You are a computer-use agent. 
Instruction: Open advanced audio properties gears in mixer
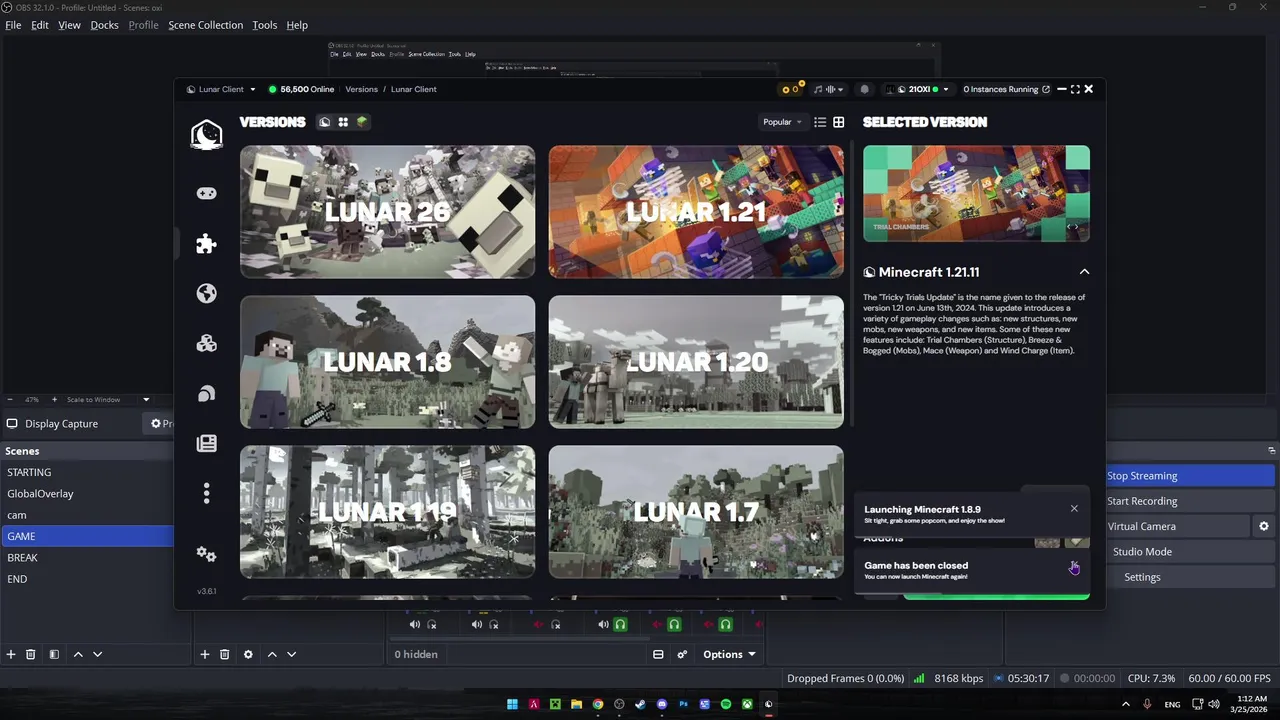682,654
